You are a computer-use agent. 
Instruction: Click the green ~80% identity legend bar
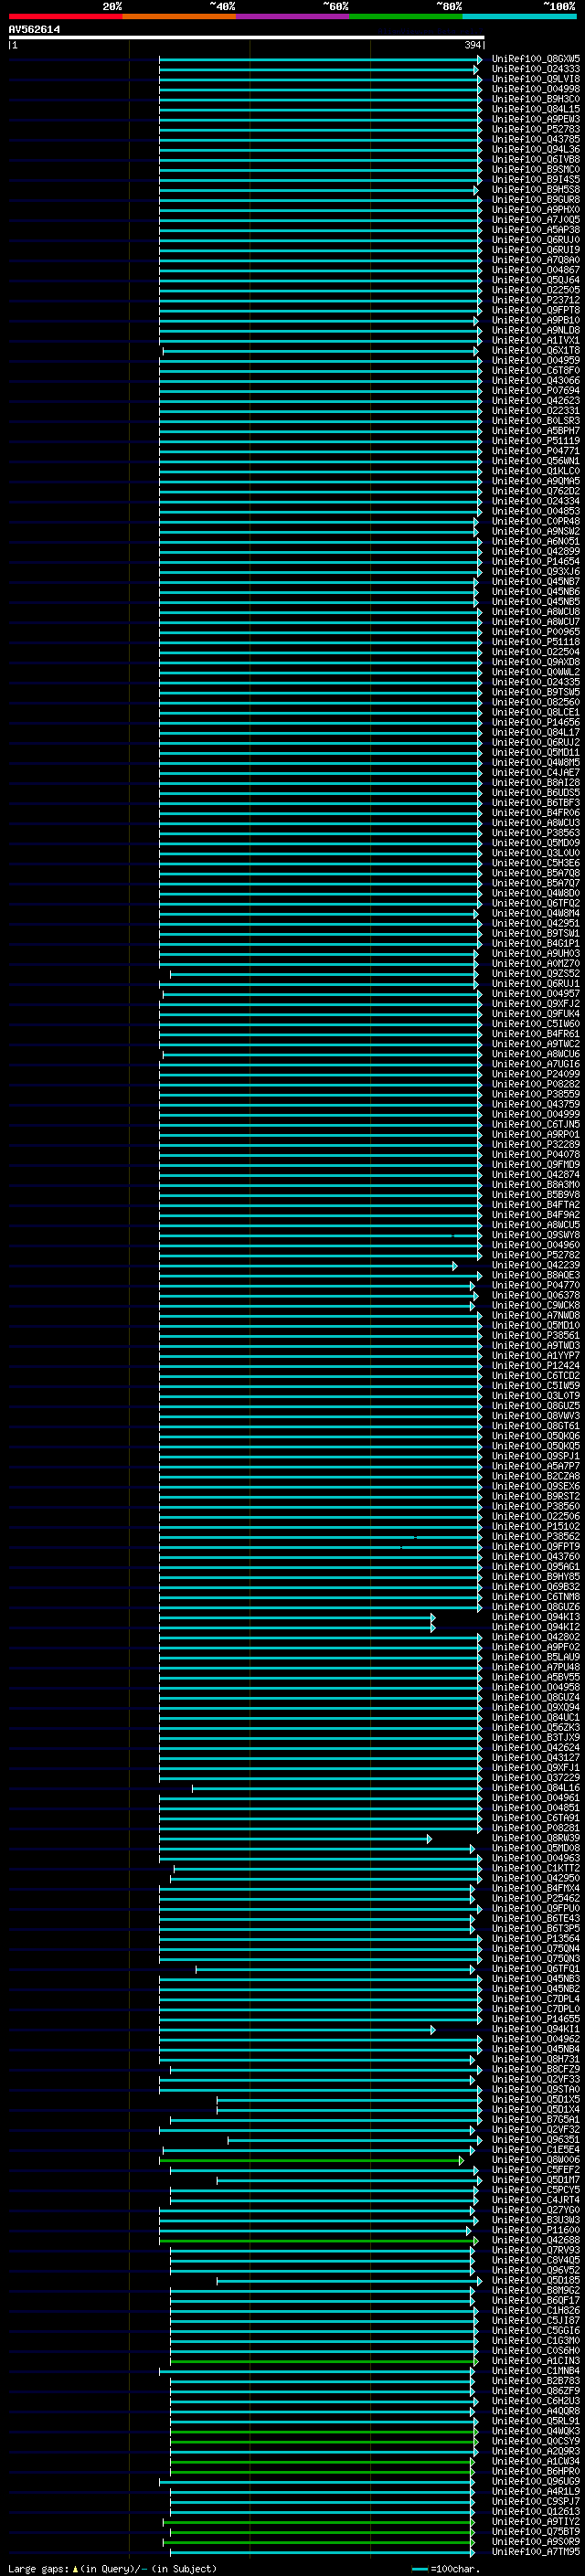tap(406, 16)
